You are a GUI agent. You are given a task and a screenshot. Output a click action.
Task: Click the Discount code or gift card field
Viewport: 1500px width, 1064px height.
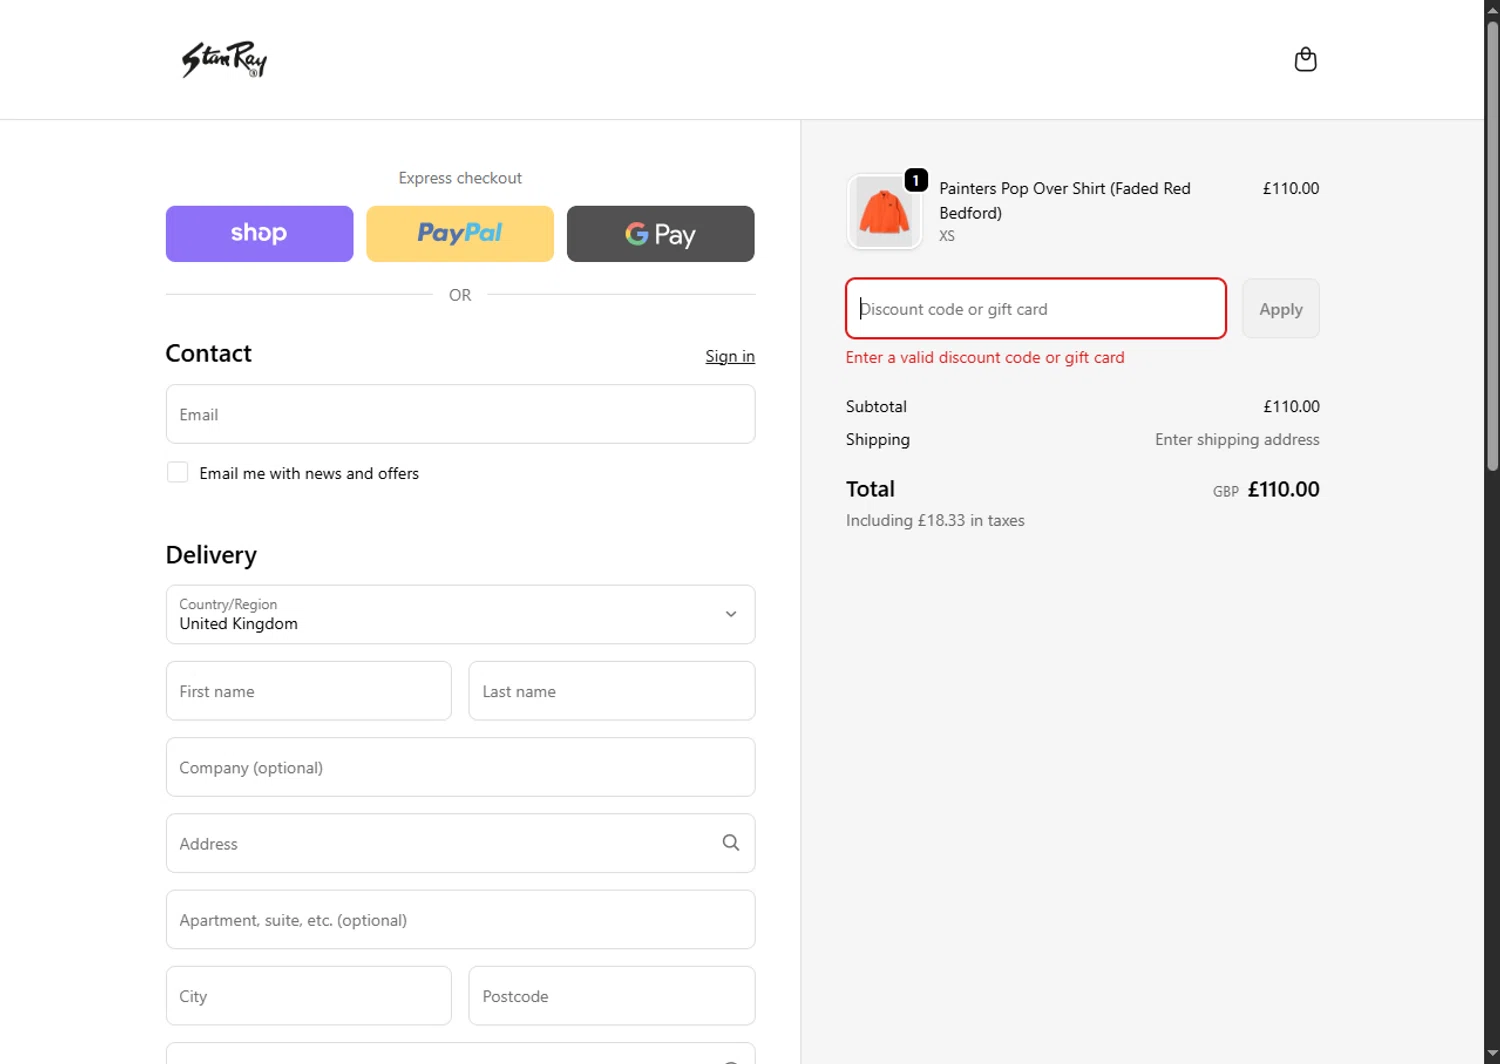click(x=1036, y=309)
